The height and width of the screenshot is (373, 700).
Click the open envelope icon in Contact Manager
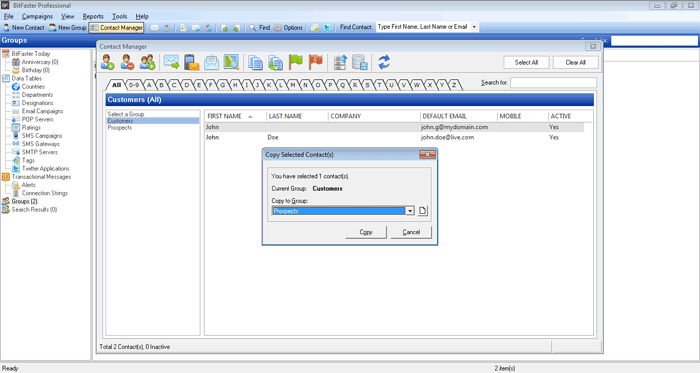tap(212, 62)
